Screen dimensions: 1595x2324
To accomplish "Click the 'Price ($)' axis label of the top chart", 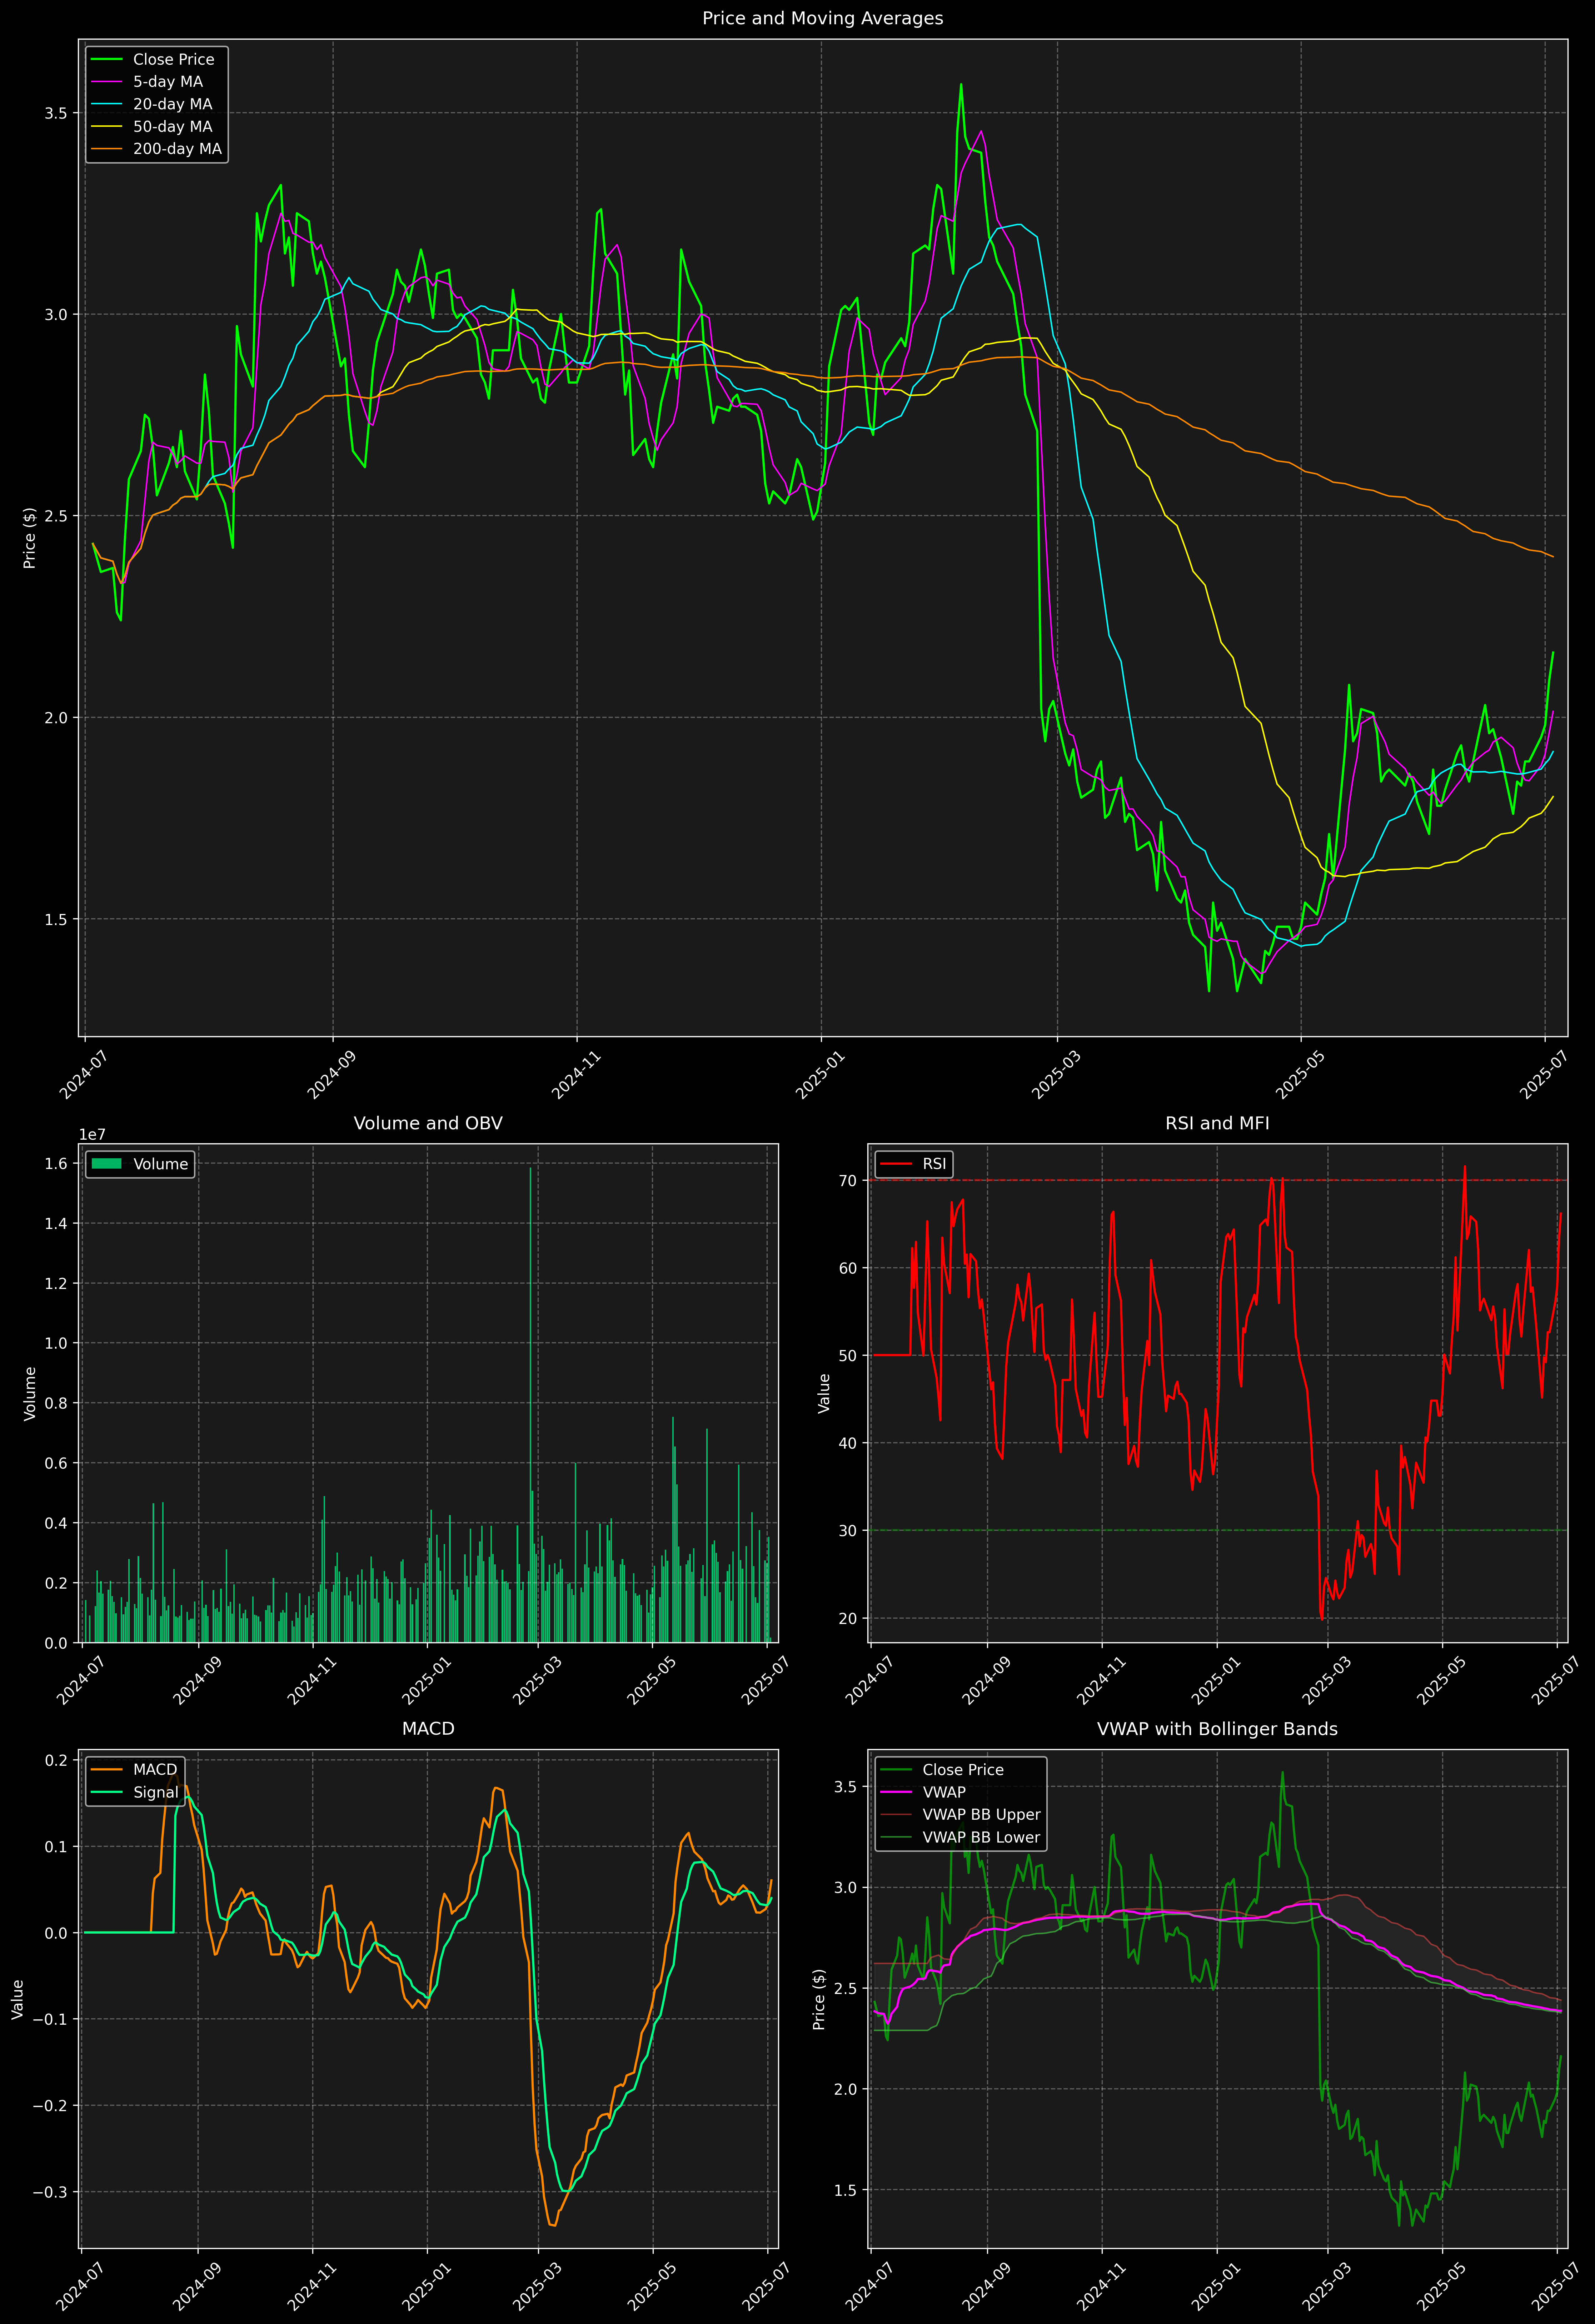I will [x=30, y=538].
